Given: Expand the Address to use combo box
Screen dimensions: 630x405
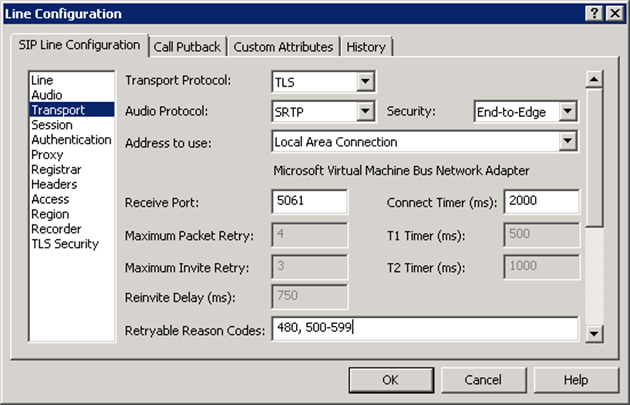Looking at the screenshot, I should pyautogui.click(x=568, y=142).
